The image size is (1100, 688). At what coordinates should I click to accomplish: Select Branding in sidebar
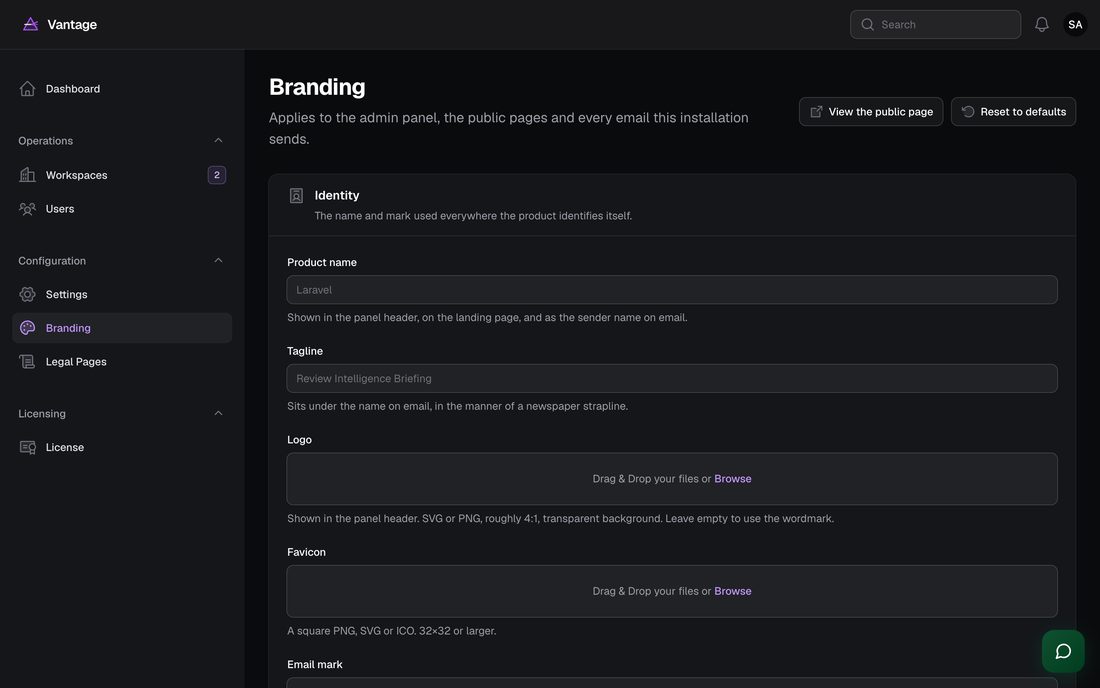pyautogui.click(x=122, y=328)
